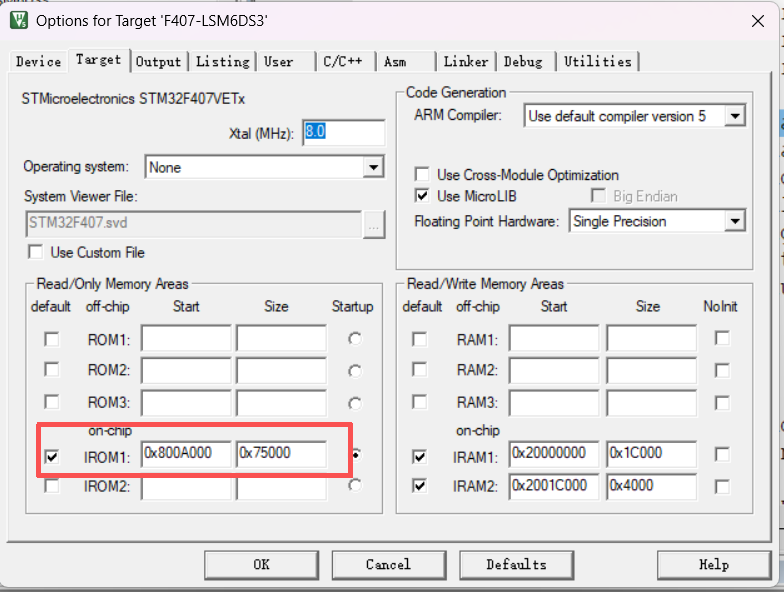This screenshot has height=592, width=784.
Task: Uncheck the IRAM1 default checkbox
Action: pos(420,456)
